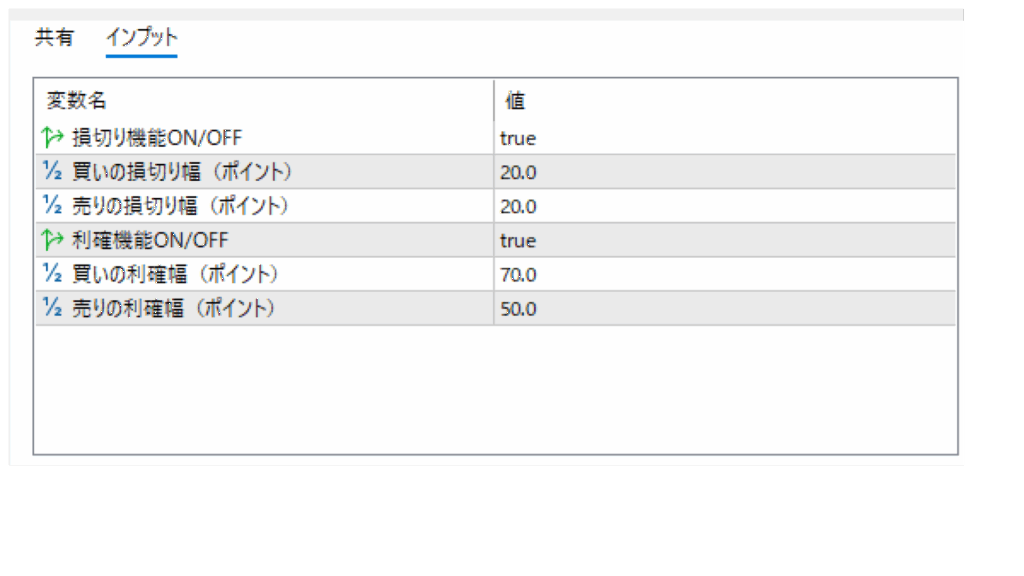
Task: Toggle the 損切り機能ON/OFF true value
Action: point(518,139)
